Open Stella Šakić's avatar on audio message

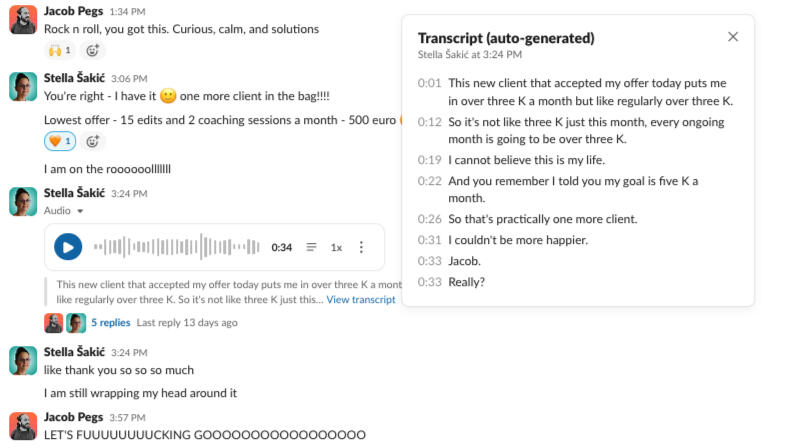23,201
